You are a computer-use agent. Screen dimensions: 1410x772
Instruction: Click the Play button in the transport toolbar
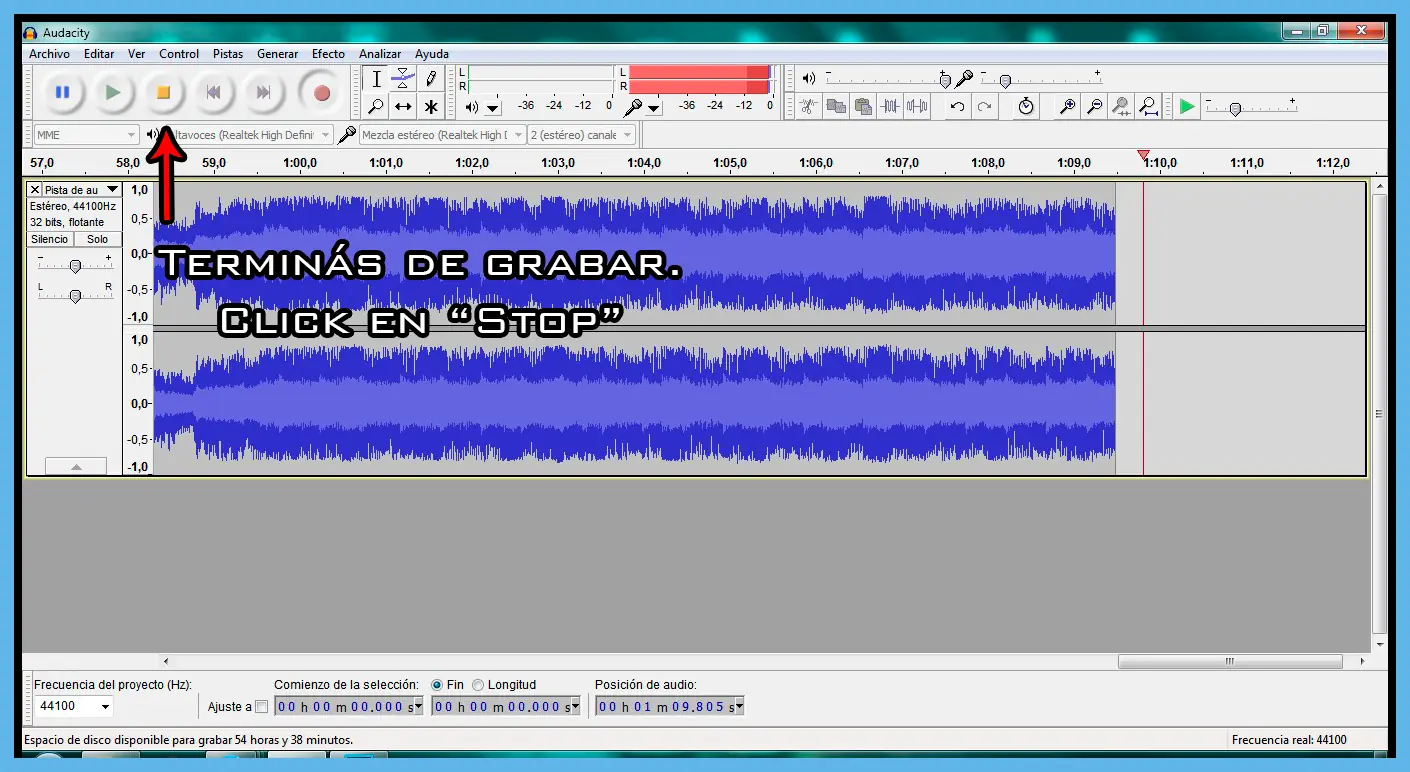point(113,93)
